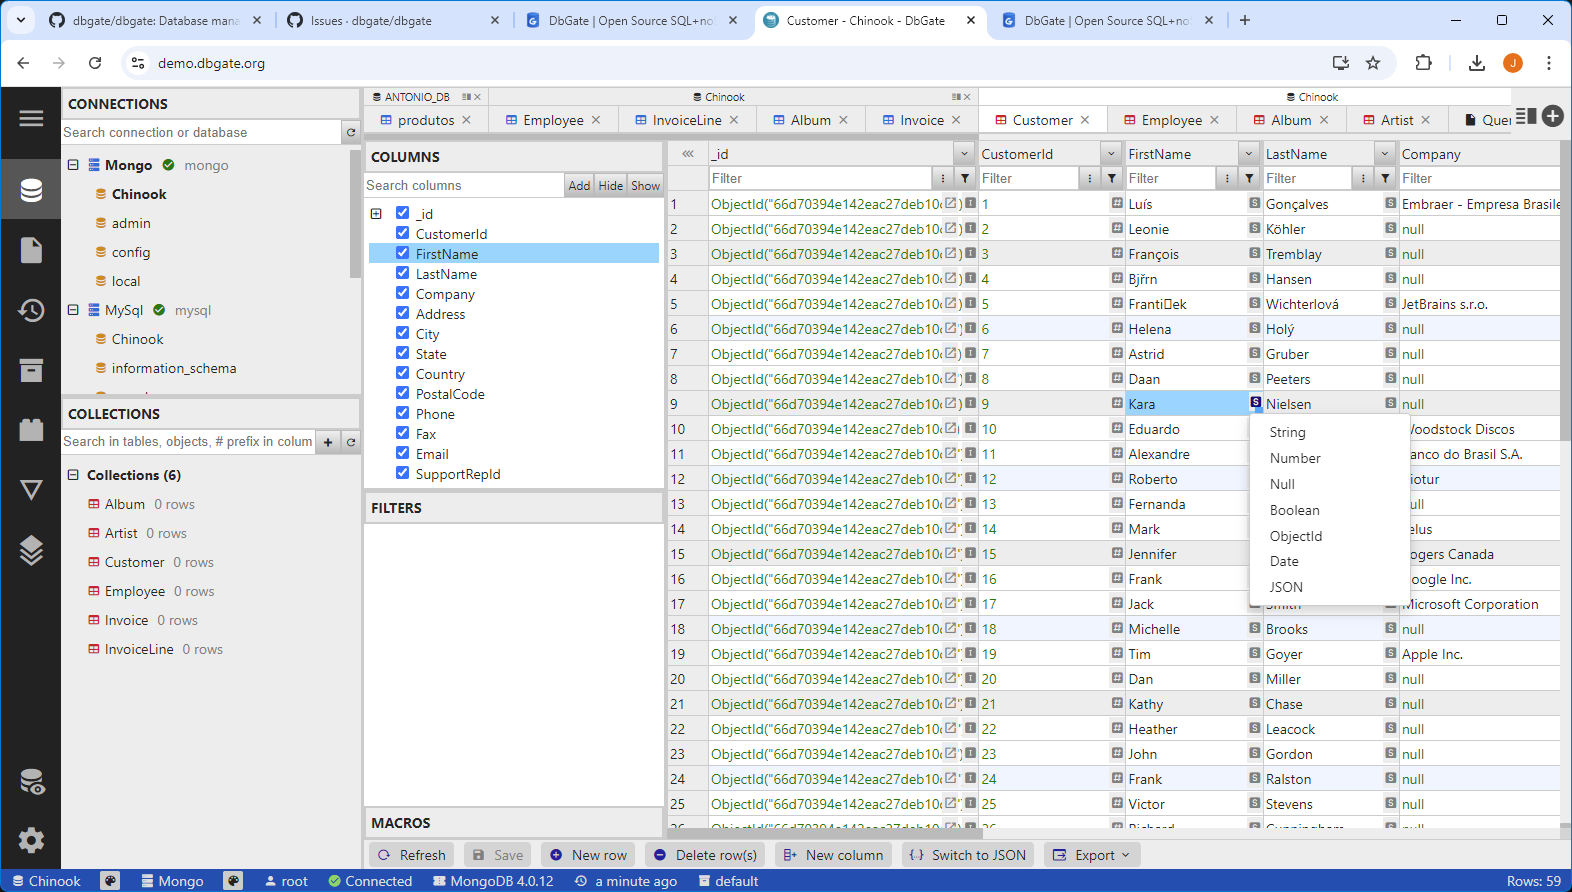Close the Customer tab
Viewport: 1572px width, 892px height.
click(1085, 120)
